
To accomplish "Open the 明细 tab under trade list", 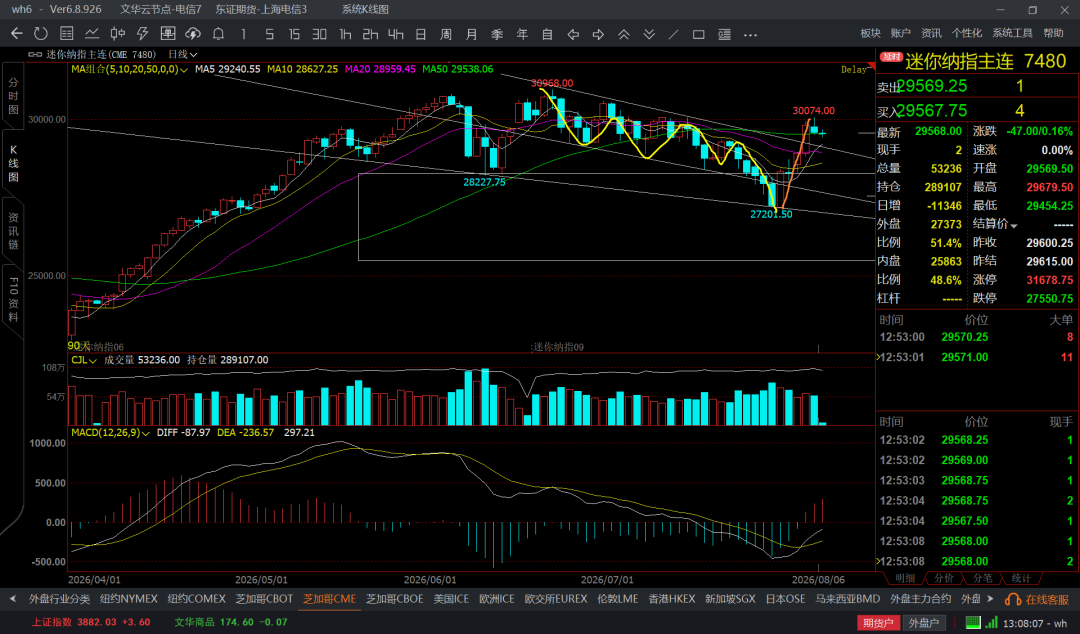I will pyautogui.click(x=905, y=578).
